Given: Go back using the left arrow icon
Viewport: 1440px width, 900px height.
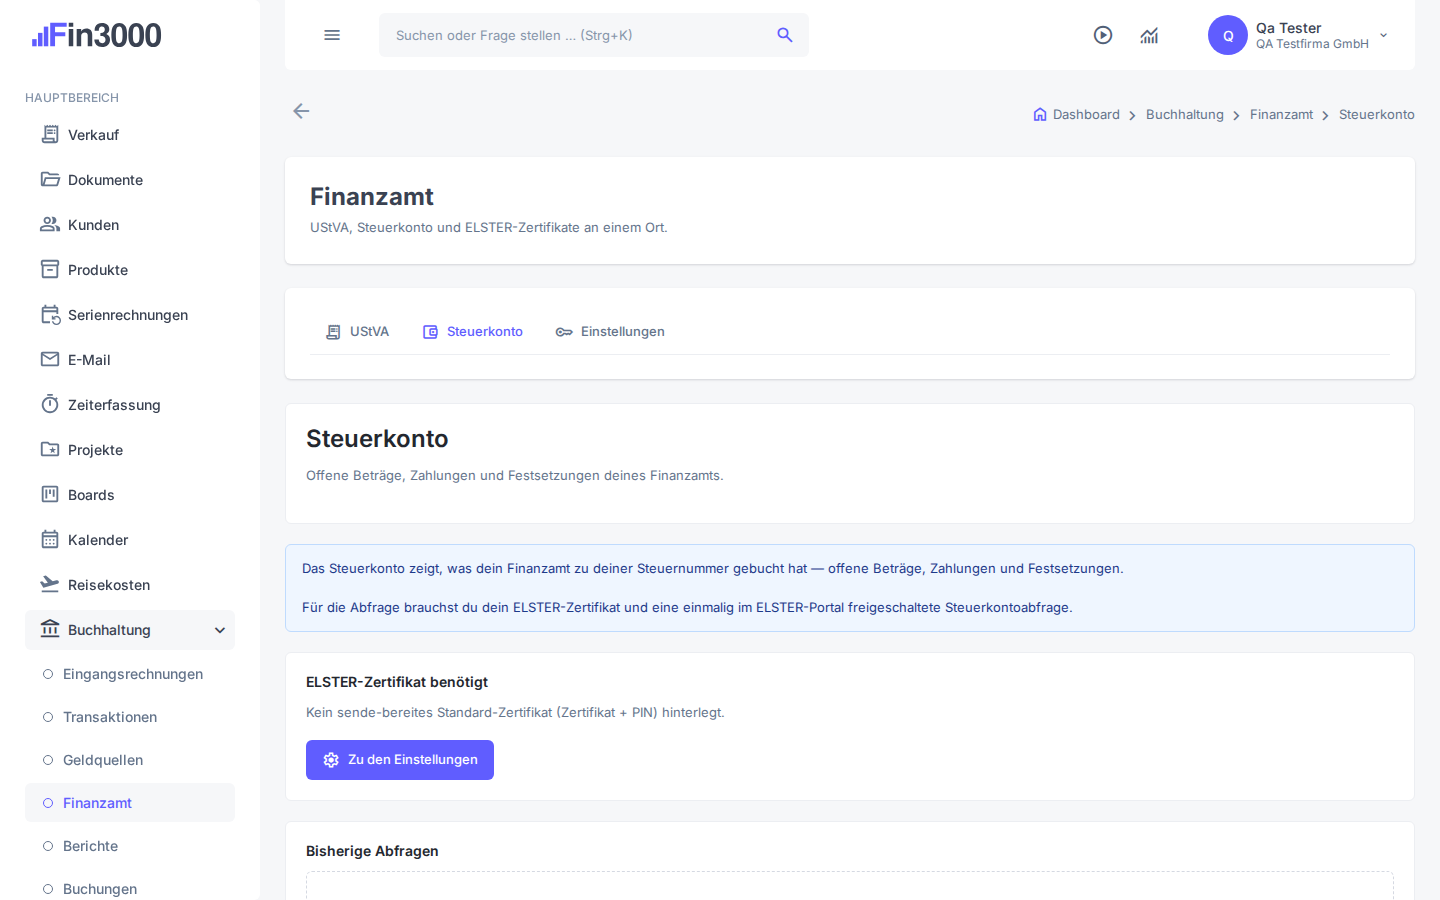Looking at the screenshot, I should pyautogui.click(x=301, y=111).
